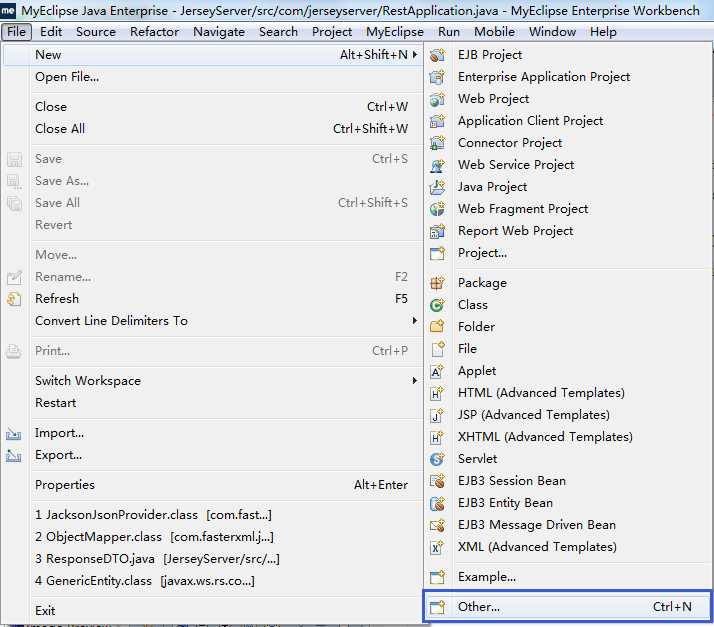
Task: Expand the Switch Workspace submenu
Action: [415, 381]
